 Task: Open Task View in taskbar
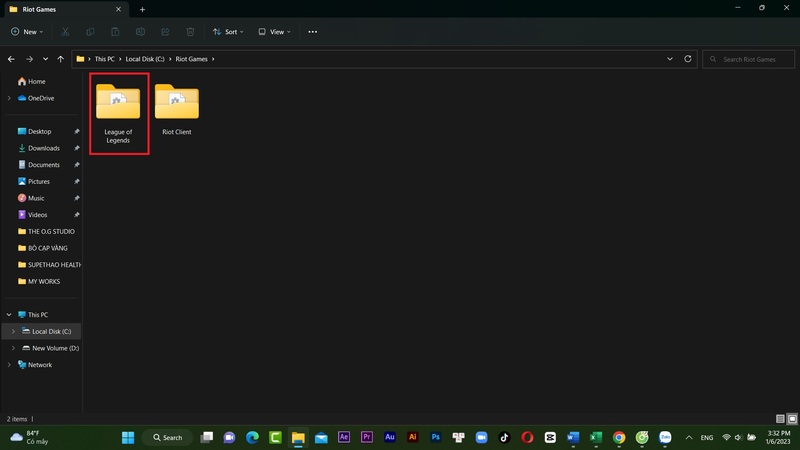[207, 437]
